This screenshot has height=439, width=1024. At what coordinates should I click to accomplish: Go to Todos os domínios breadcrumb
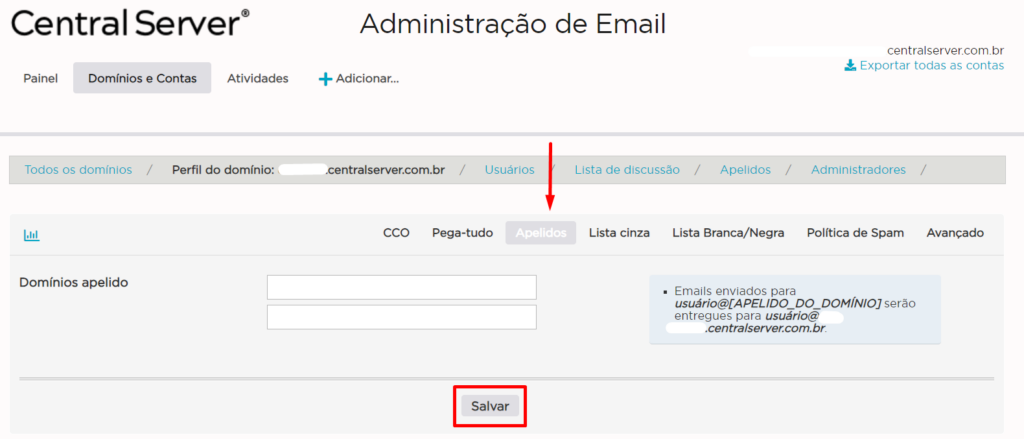(x=78, y=170)
